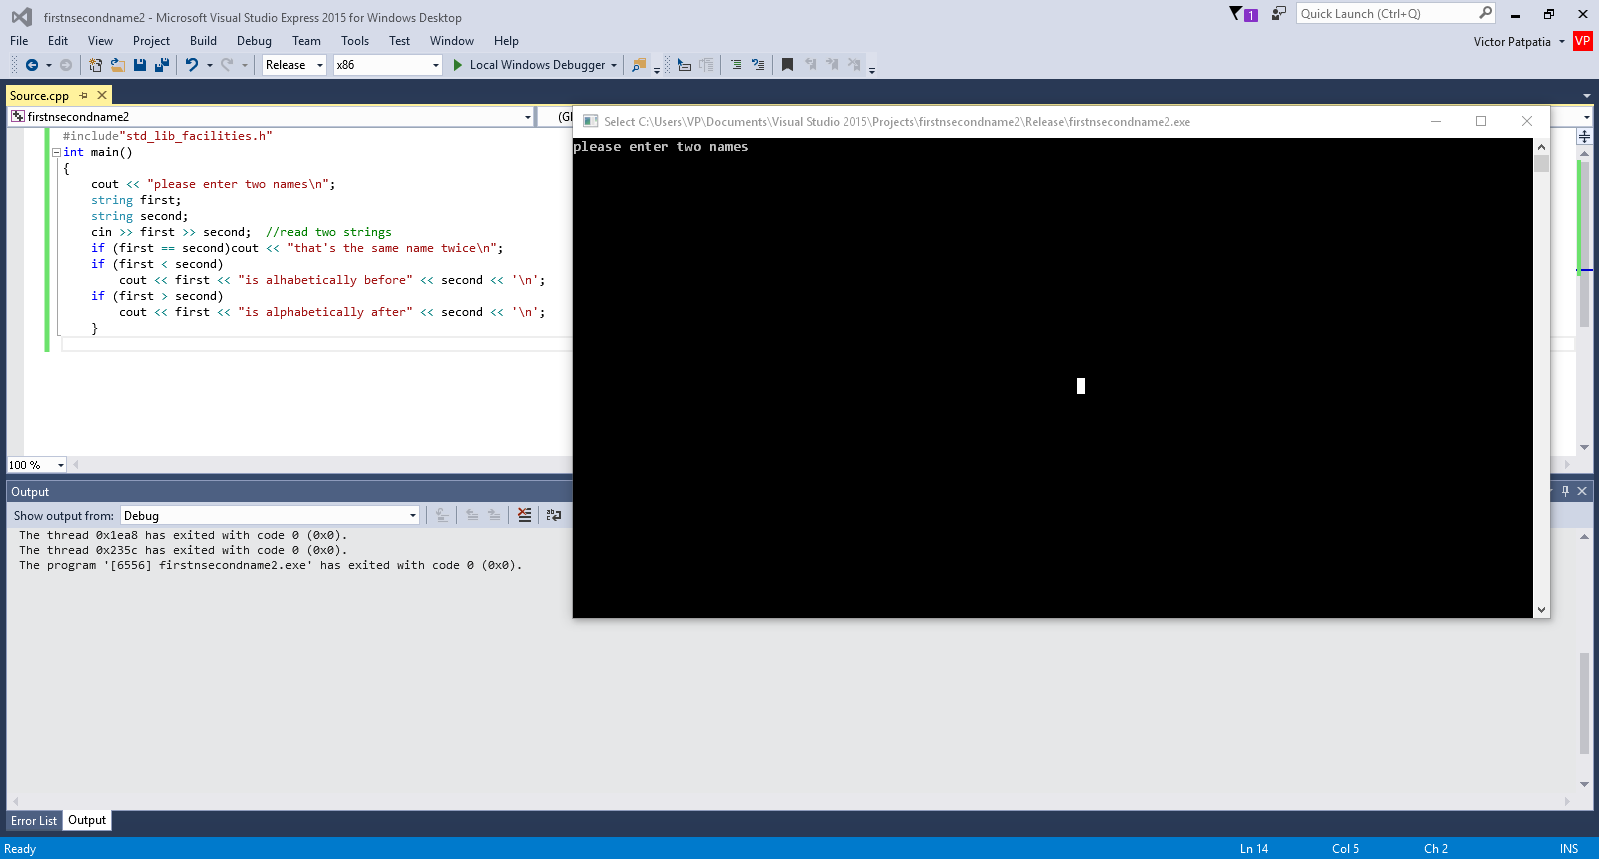Open the Release configuration dropdown
The width and height of the screenshot is (1599, 859).
[294, 65]
